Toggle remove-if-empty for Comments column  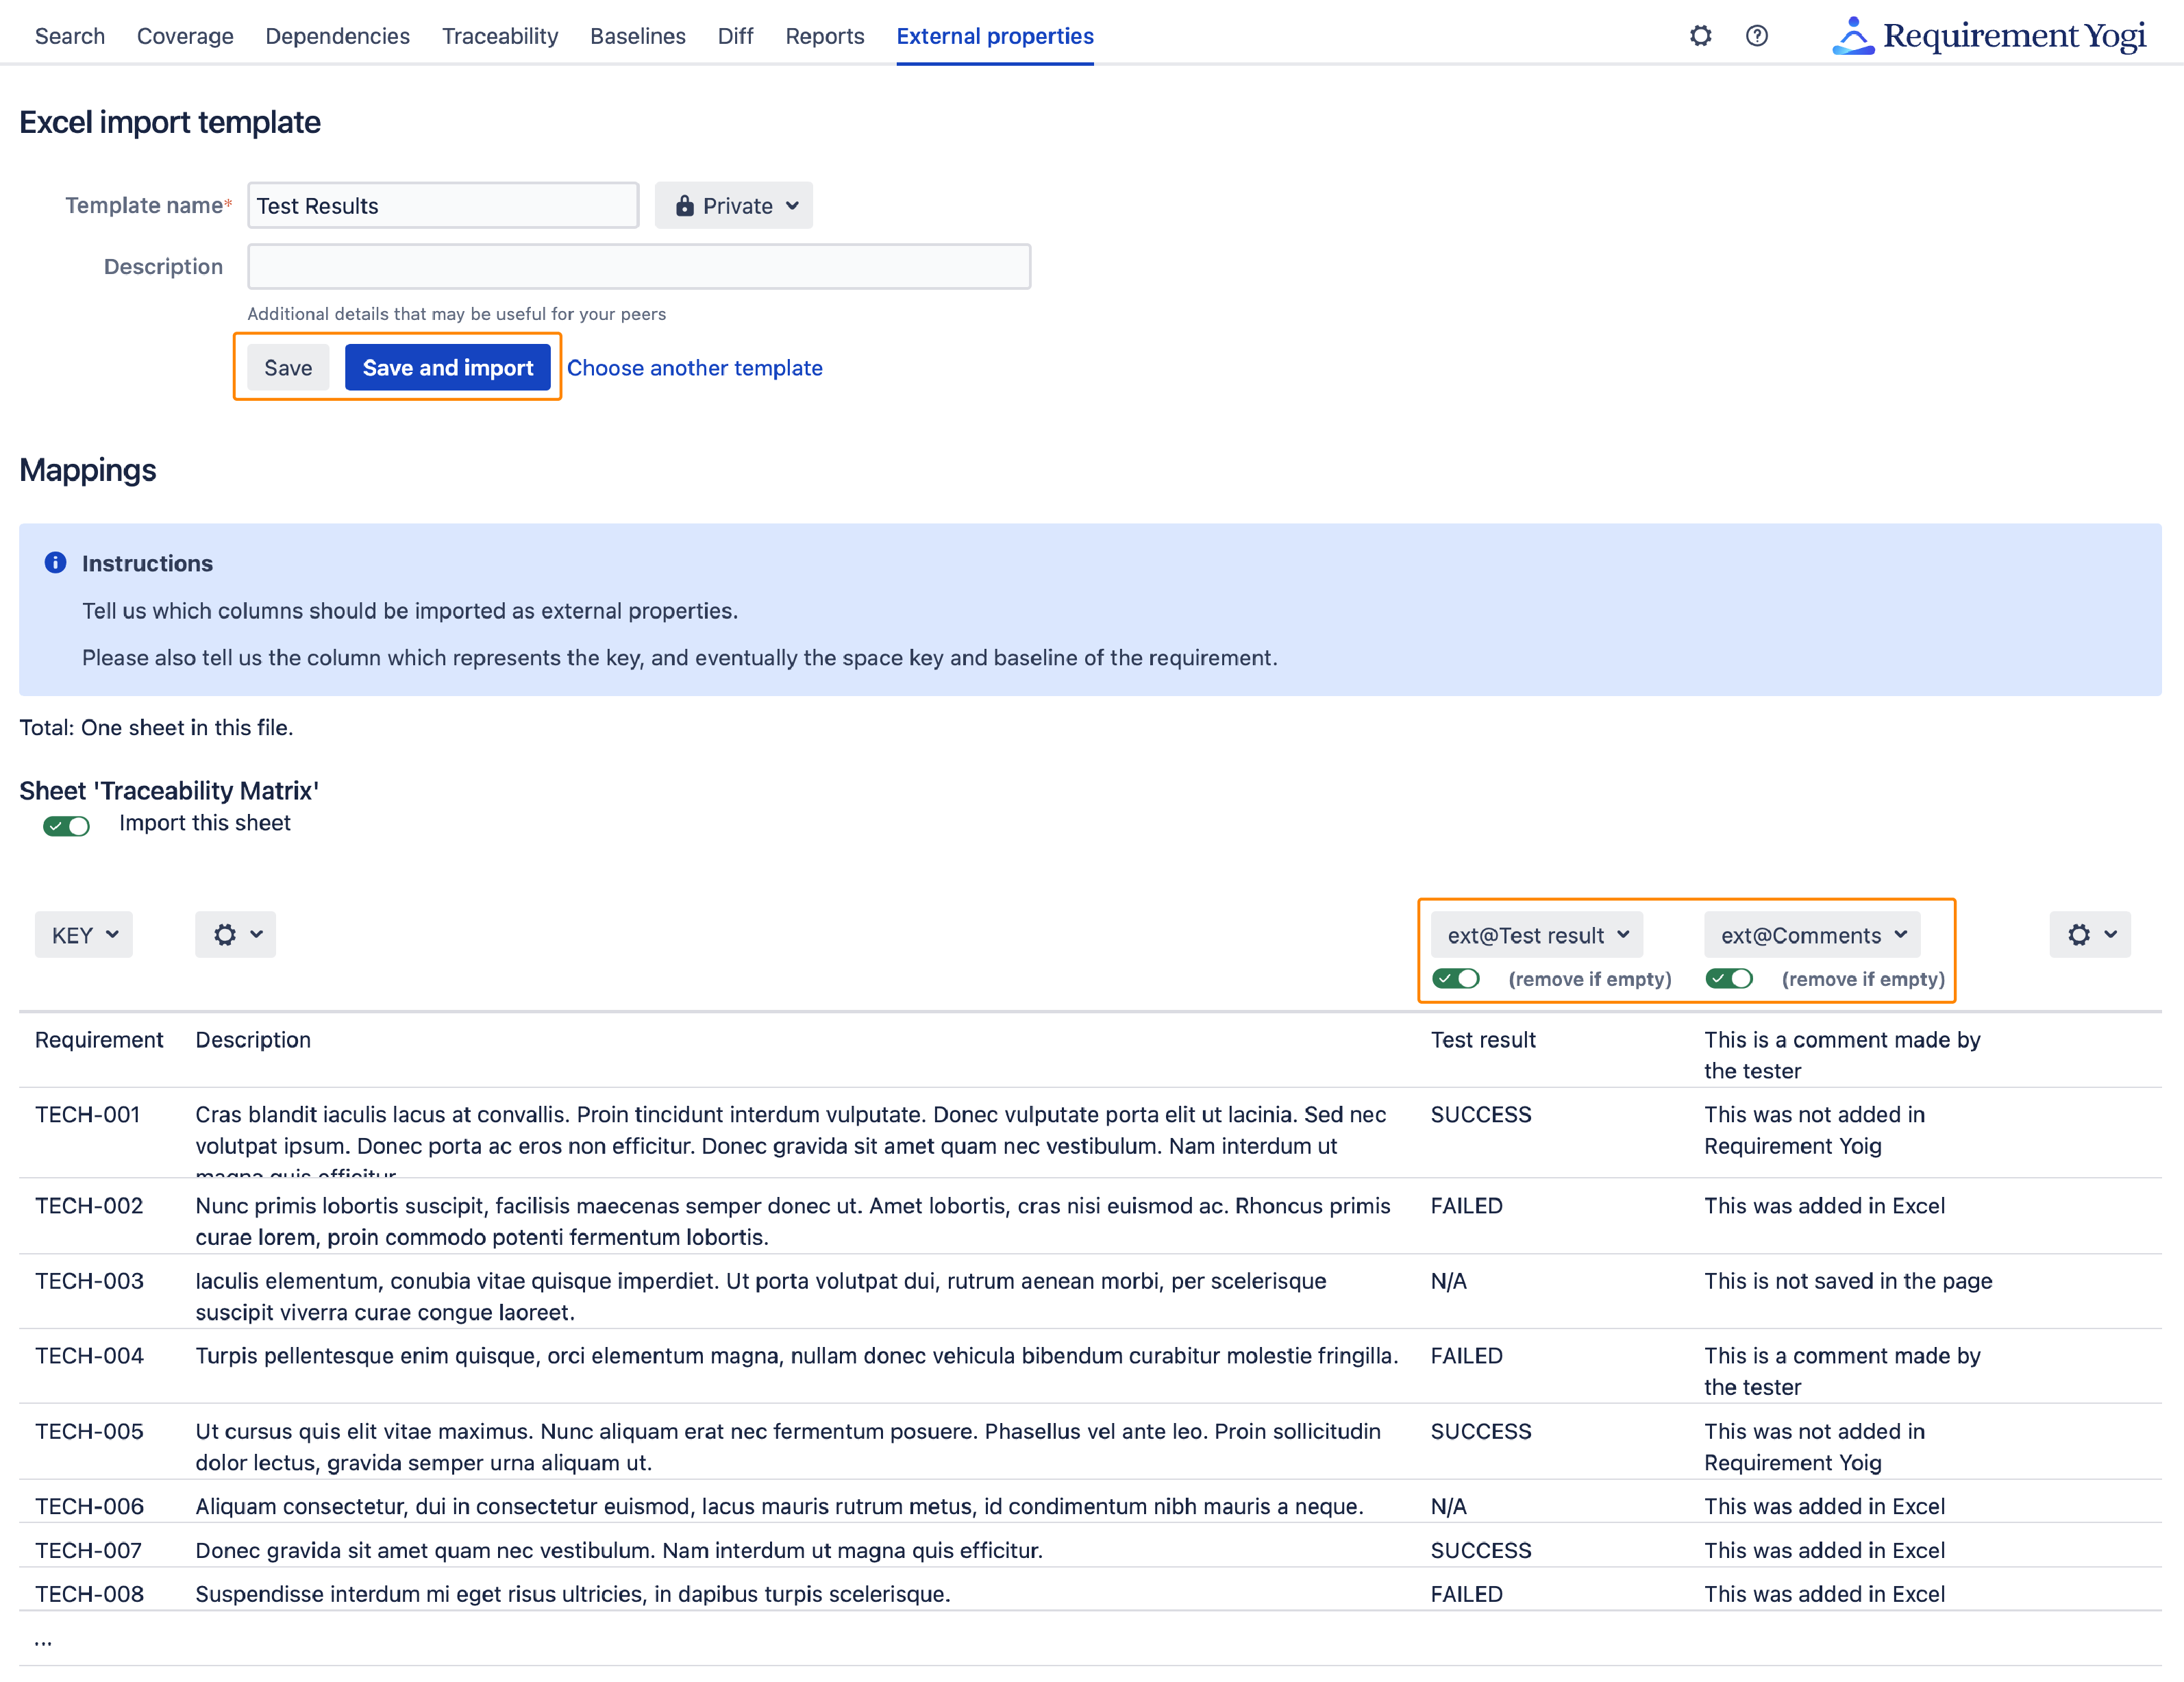1728,978
